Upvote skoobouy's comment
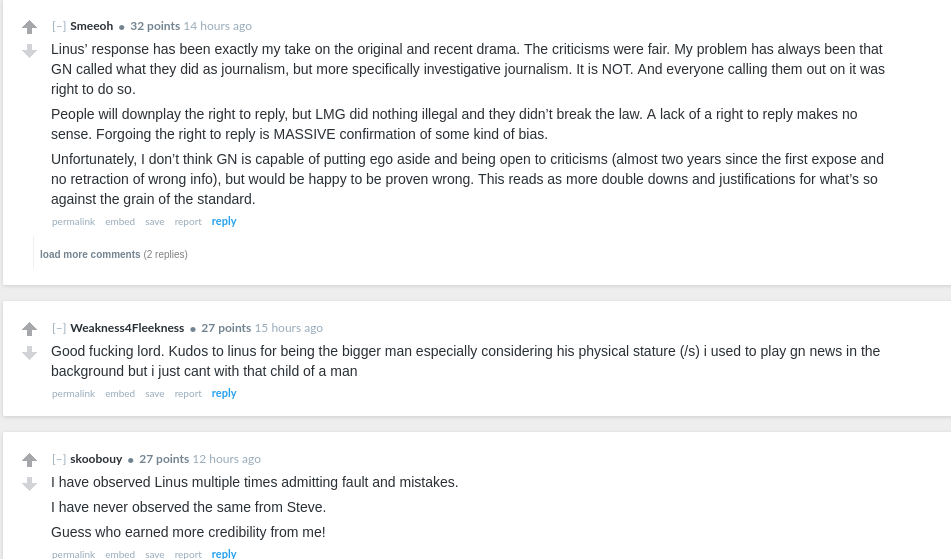Screen dimensions: 951x559 [x=29, y=460]
